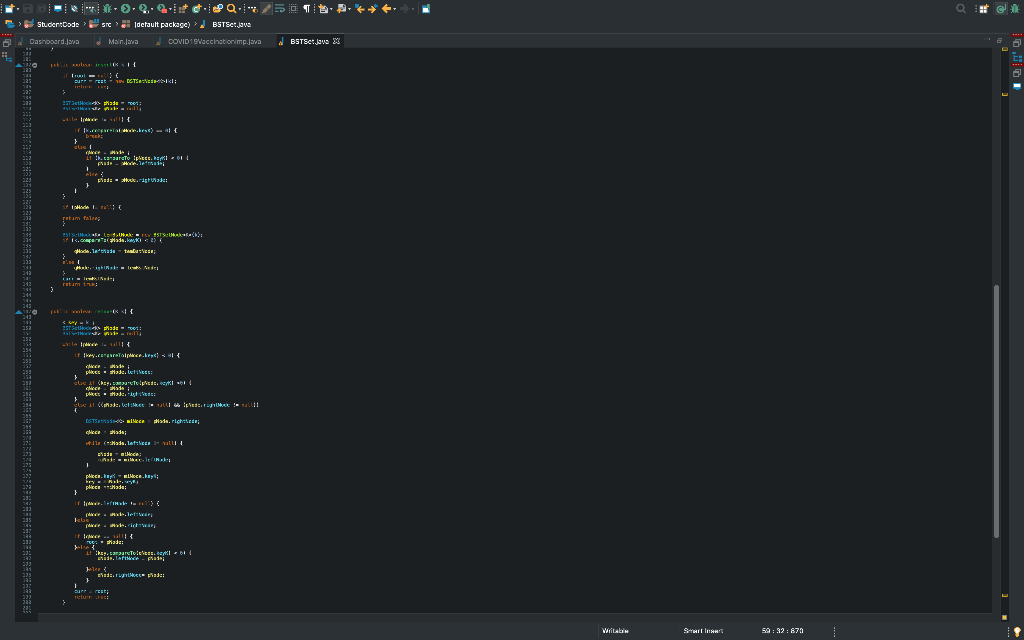1024x640 pixels.
Task: Click the Previous Annotation icon
Action: click(x=341, y=8)
